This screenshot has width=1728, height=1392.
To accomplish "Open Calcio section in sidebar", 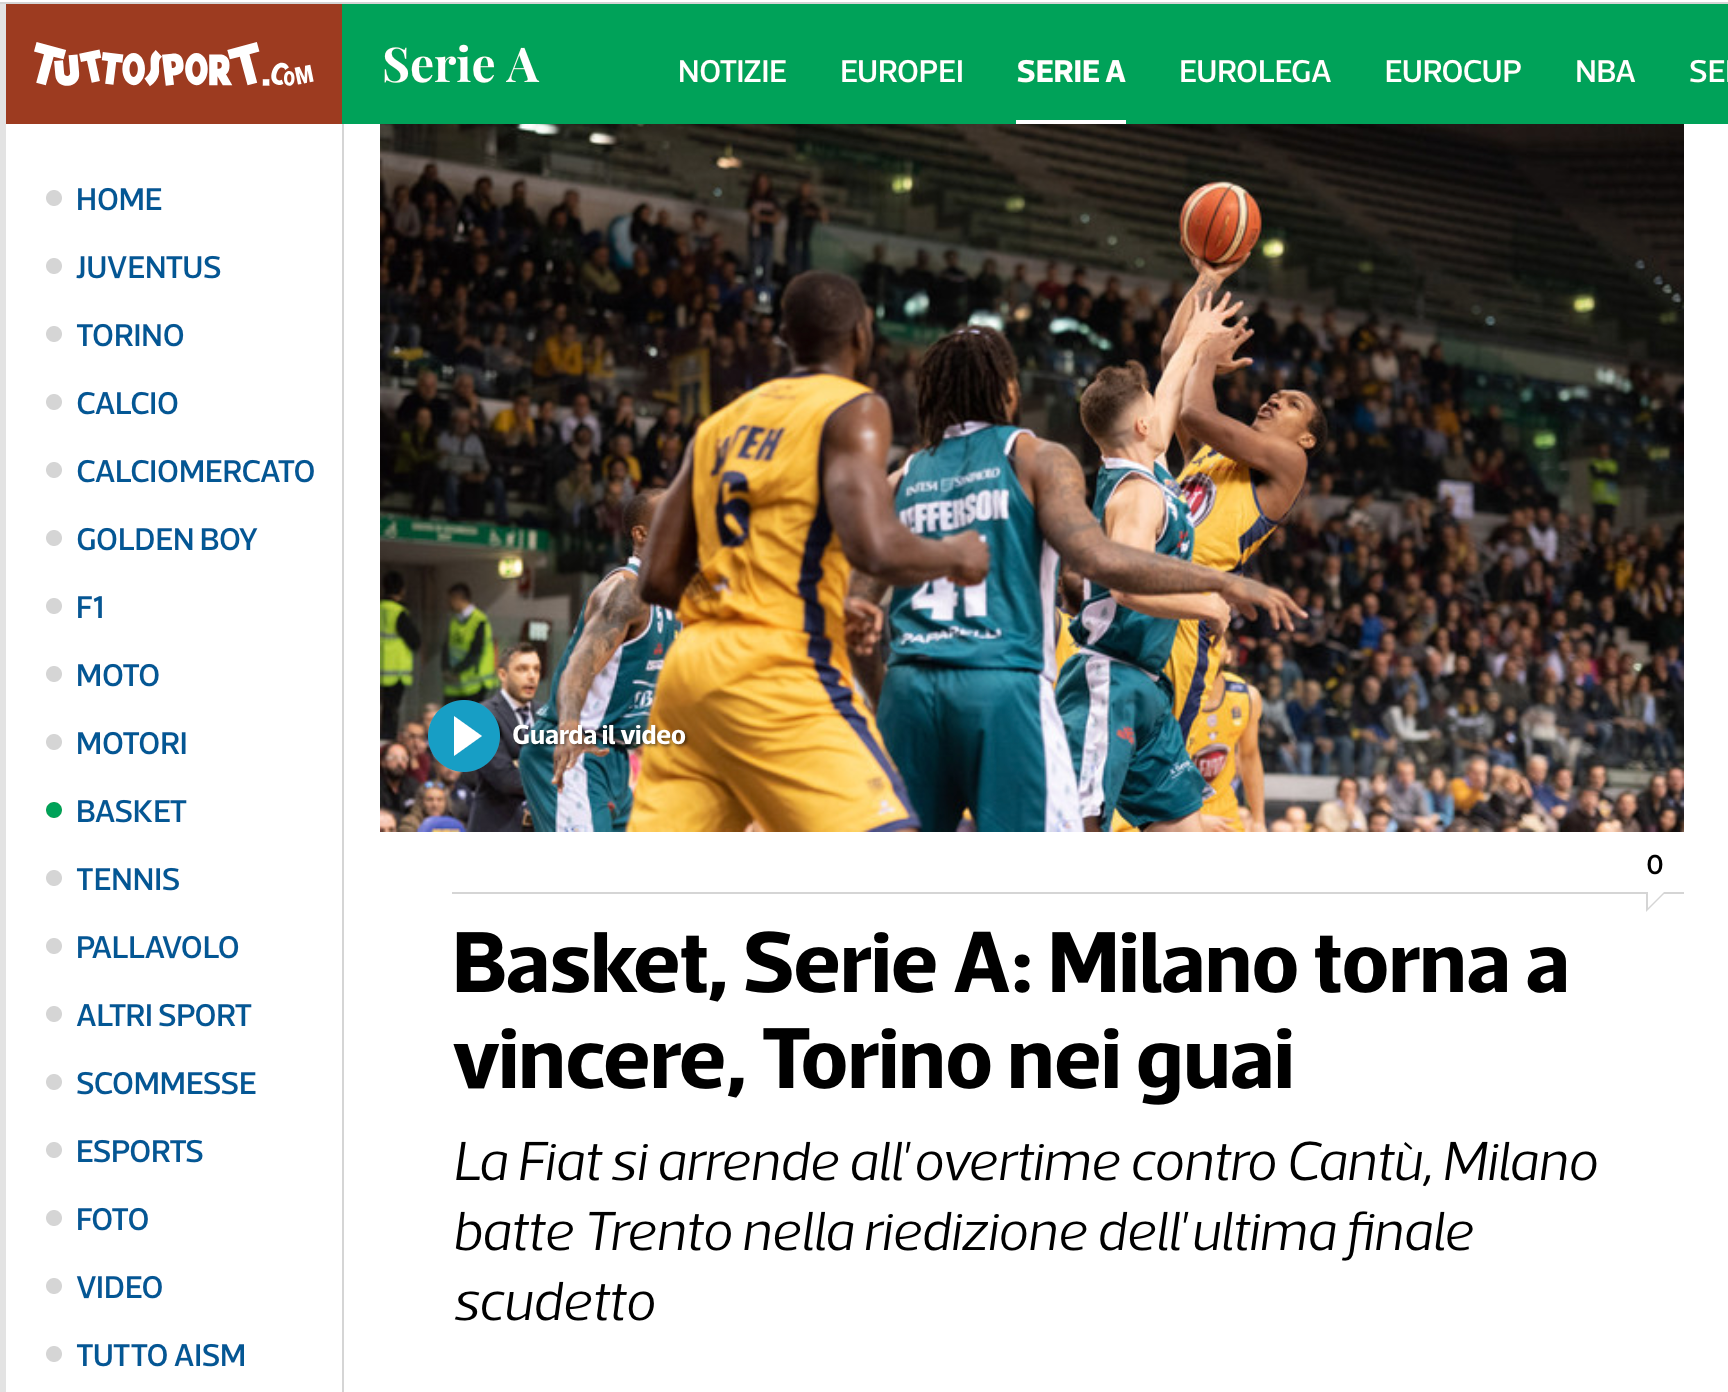I will coord(127,404).
